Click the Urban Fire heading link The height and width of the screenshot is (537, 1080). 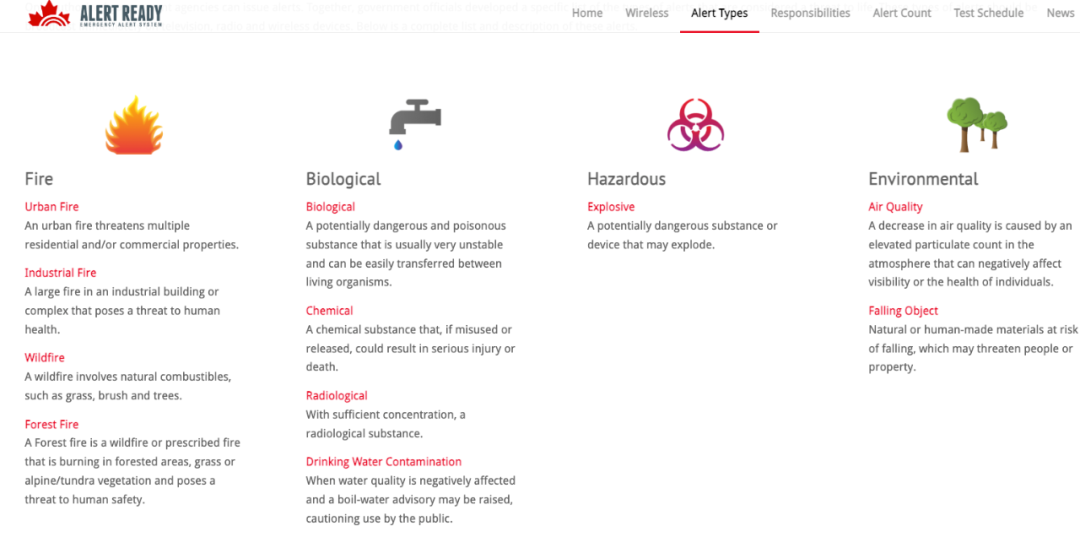(52, 207)
